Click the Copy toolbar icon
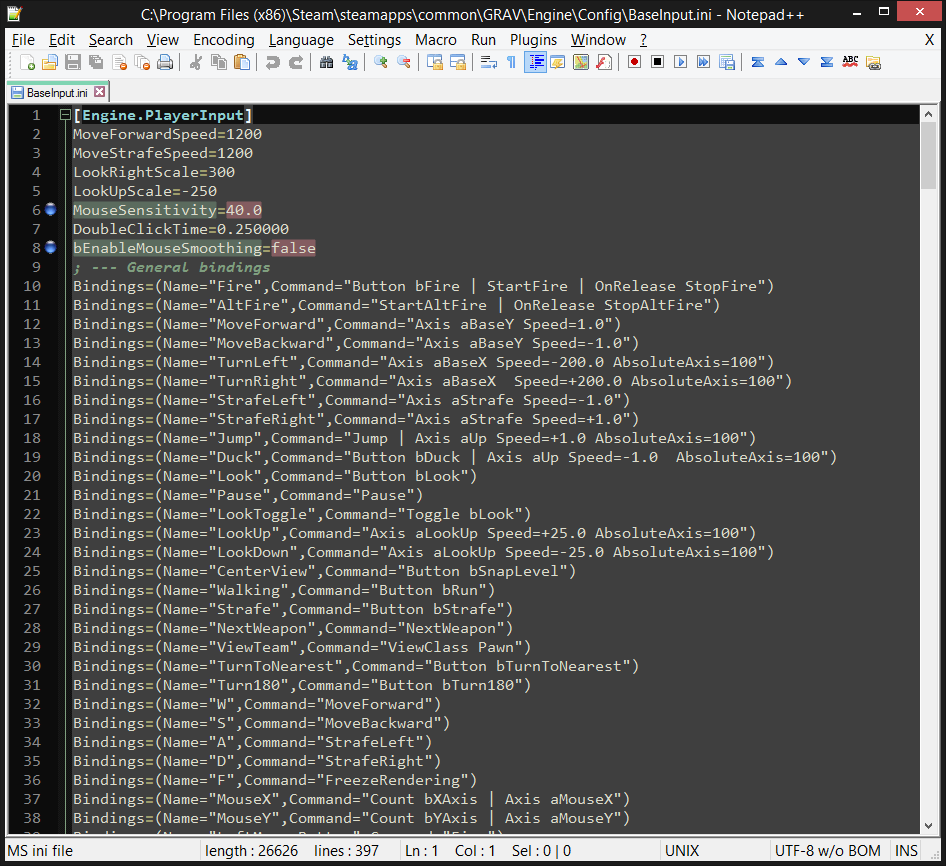946x866 pixels. [218, 62]
